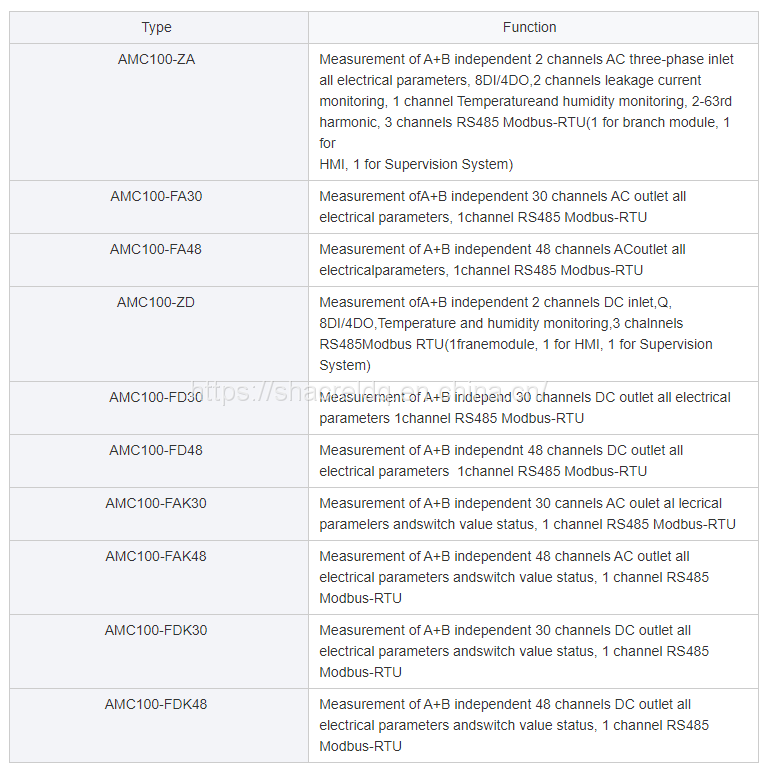
Task: Select the AMC100-FAK30 type cell
Action: (156, 503)
